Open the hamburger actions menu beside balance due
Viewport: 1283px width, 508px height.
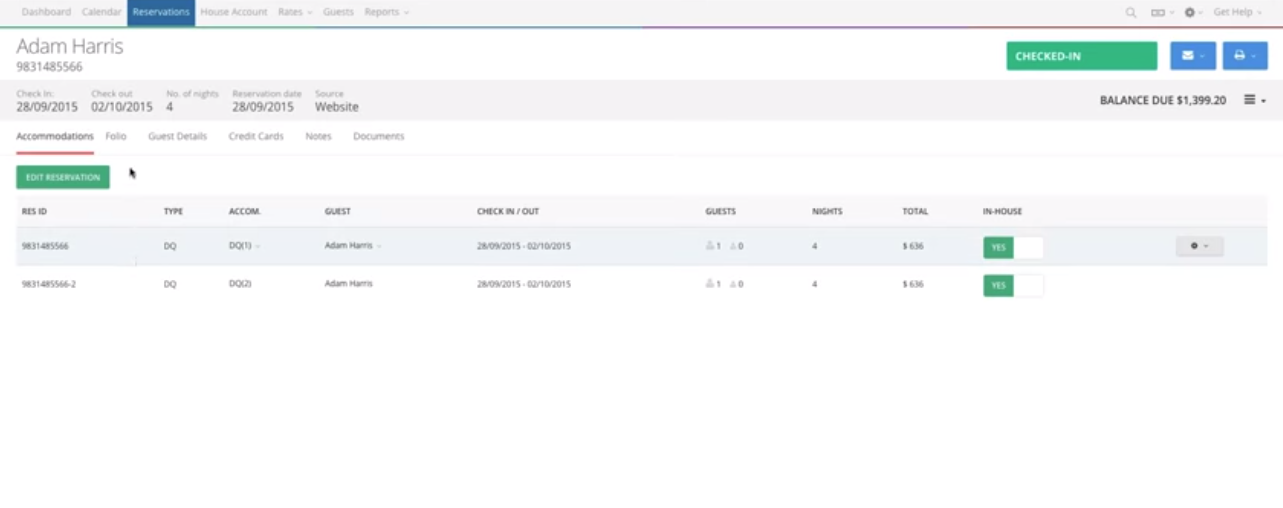pos(1254,100)
